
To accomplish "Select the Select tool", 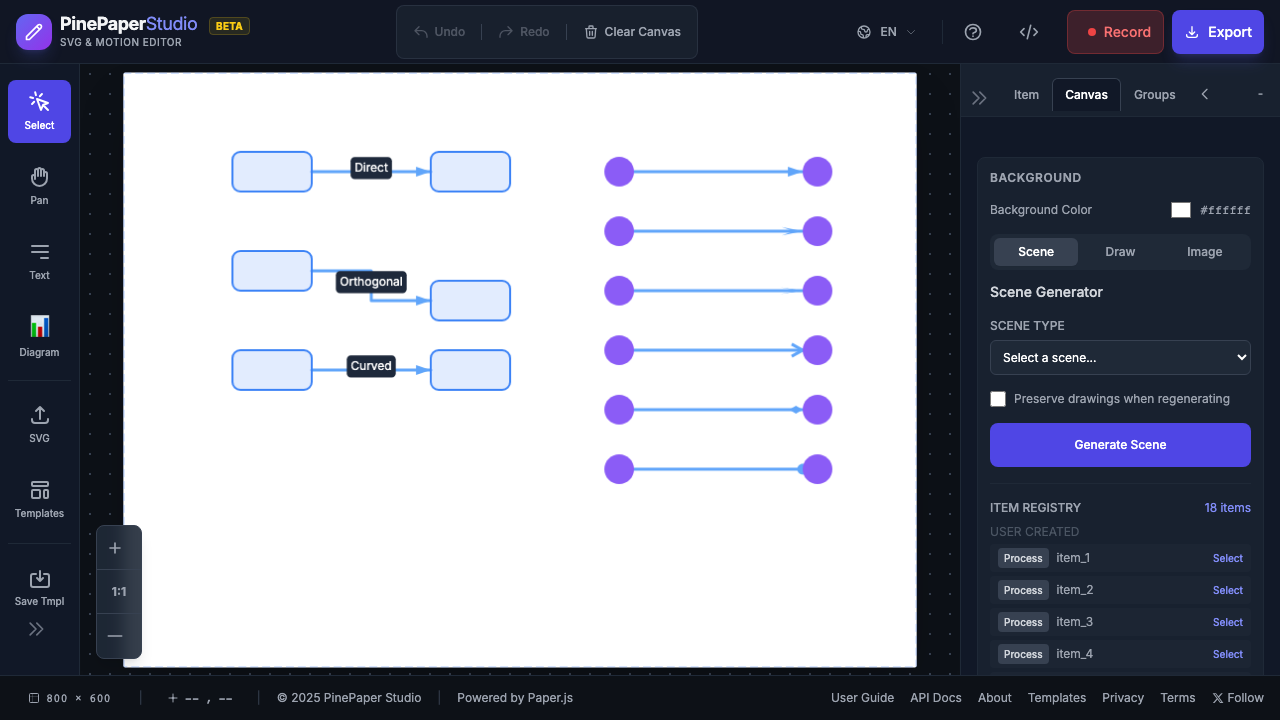I will point(39,111).
